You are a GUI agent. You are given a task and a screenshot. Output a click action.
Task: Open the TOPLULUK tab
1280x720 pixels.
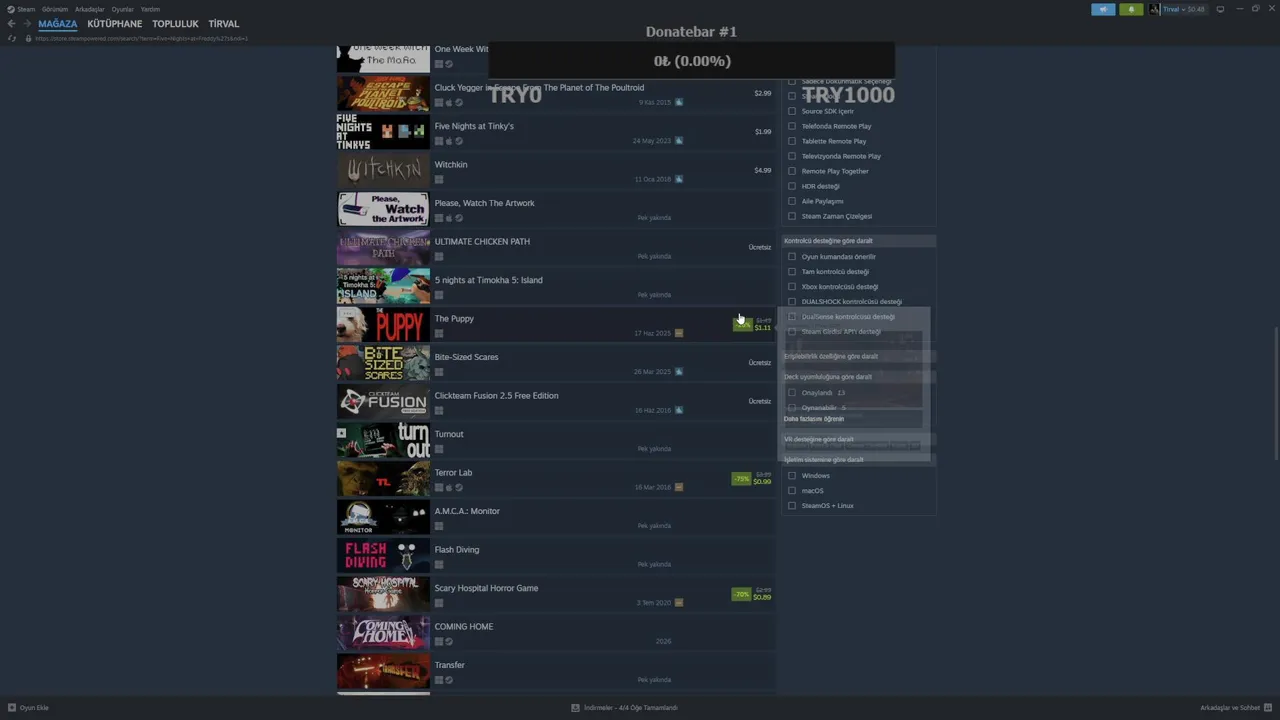tap(175, 24)
